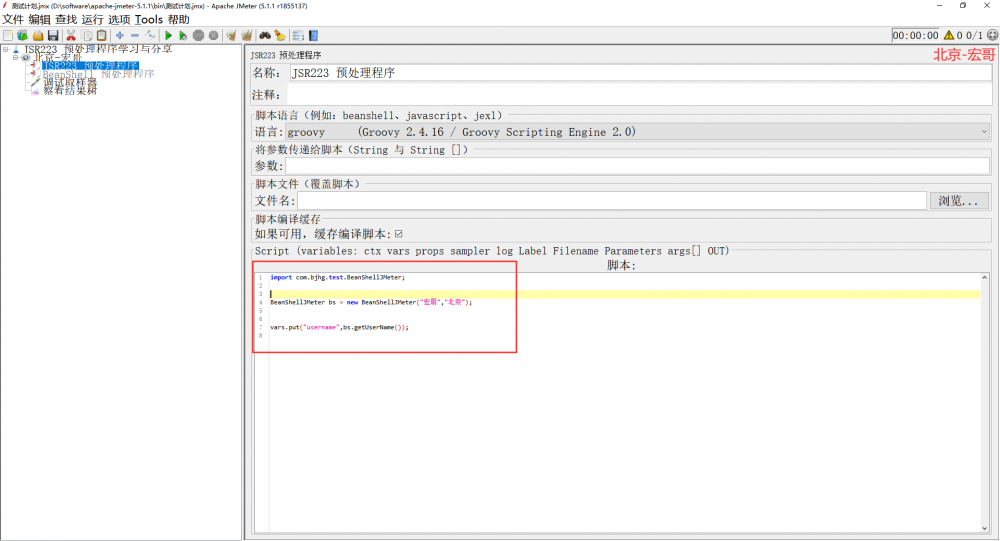Search the tree with binoculars icon
Image resolution: width=1000 pixels, height=541 pixels.
tap(264, 36)
